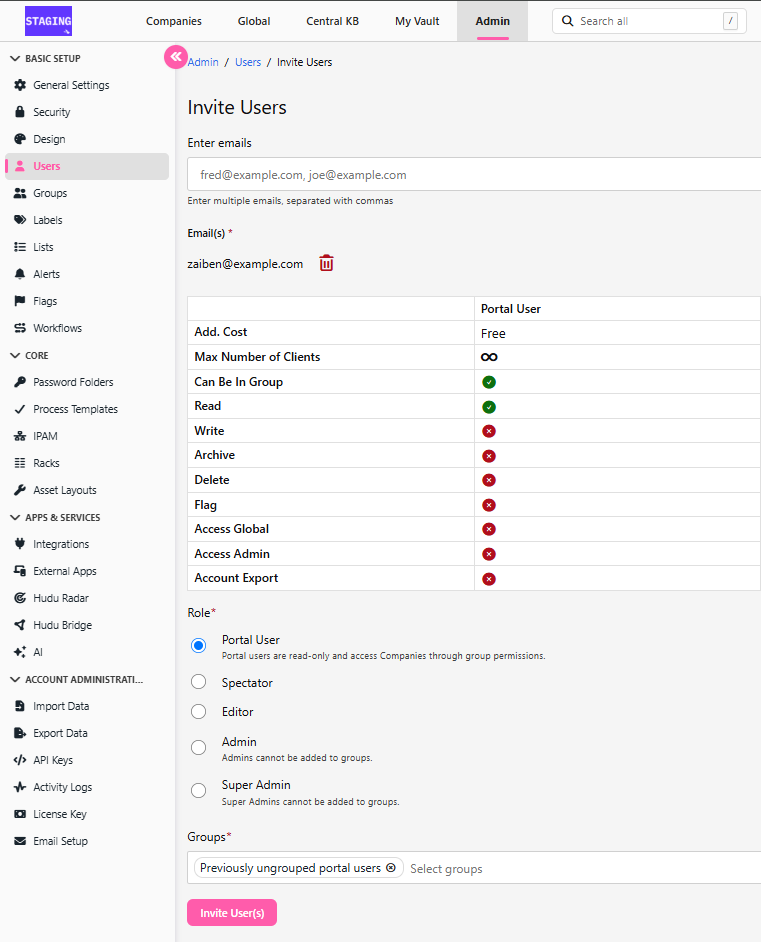Click the Hudu Radar icon
This screenshot has height=942, width=761.
pos(20,598)
